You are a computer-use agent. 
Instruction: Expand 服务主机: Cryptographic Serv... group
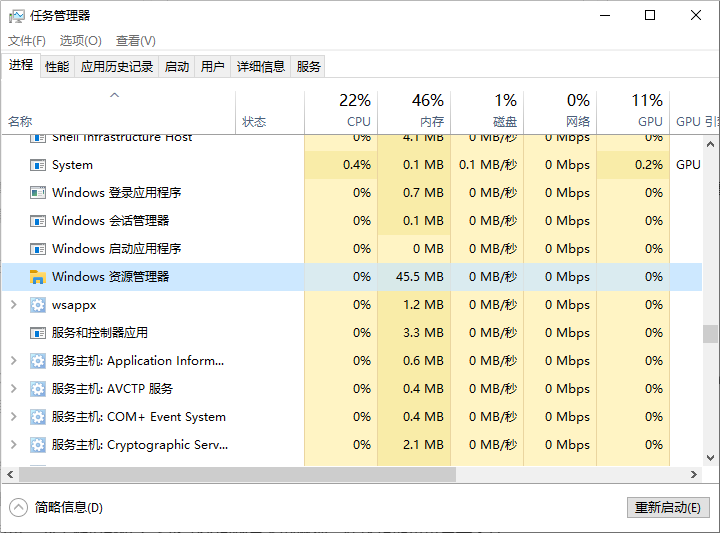14,444
